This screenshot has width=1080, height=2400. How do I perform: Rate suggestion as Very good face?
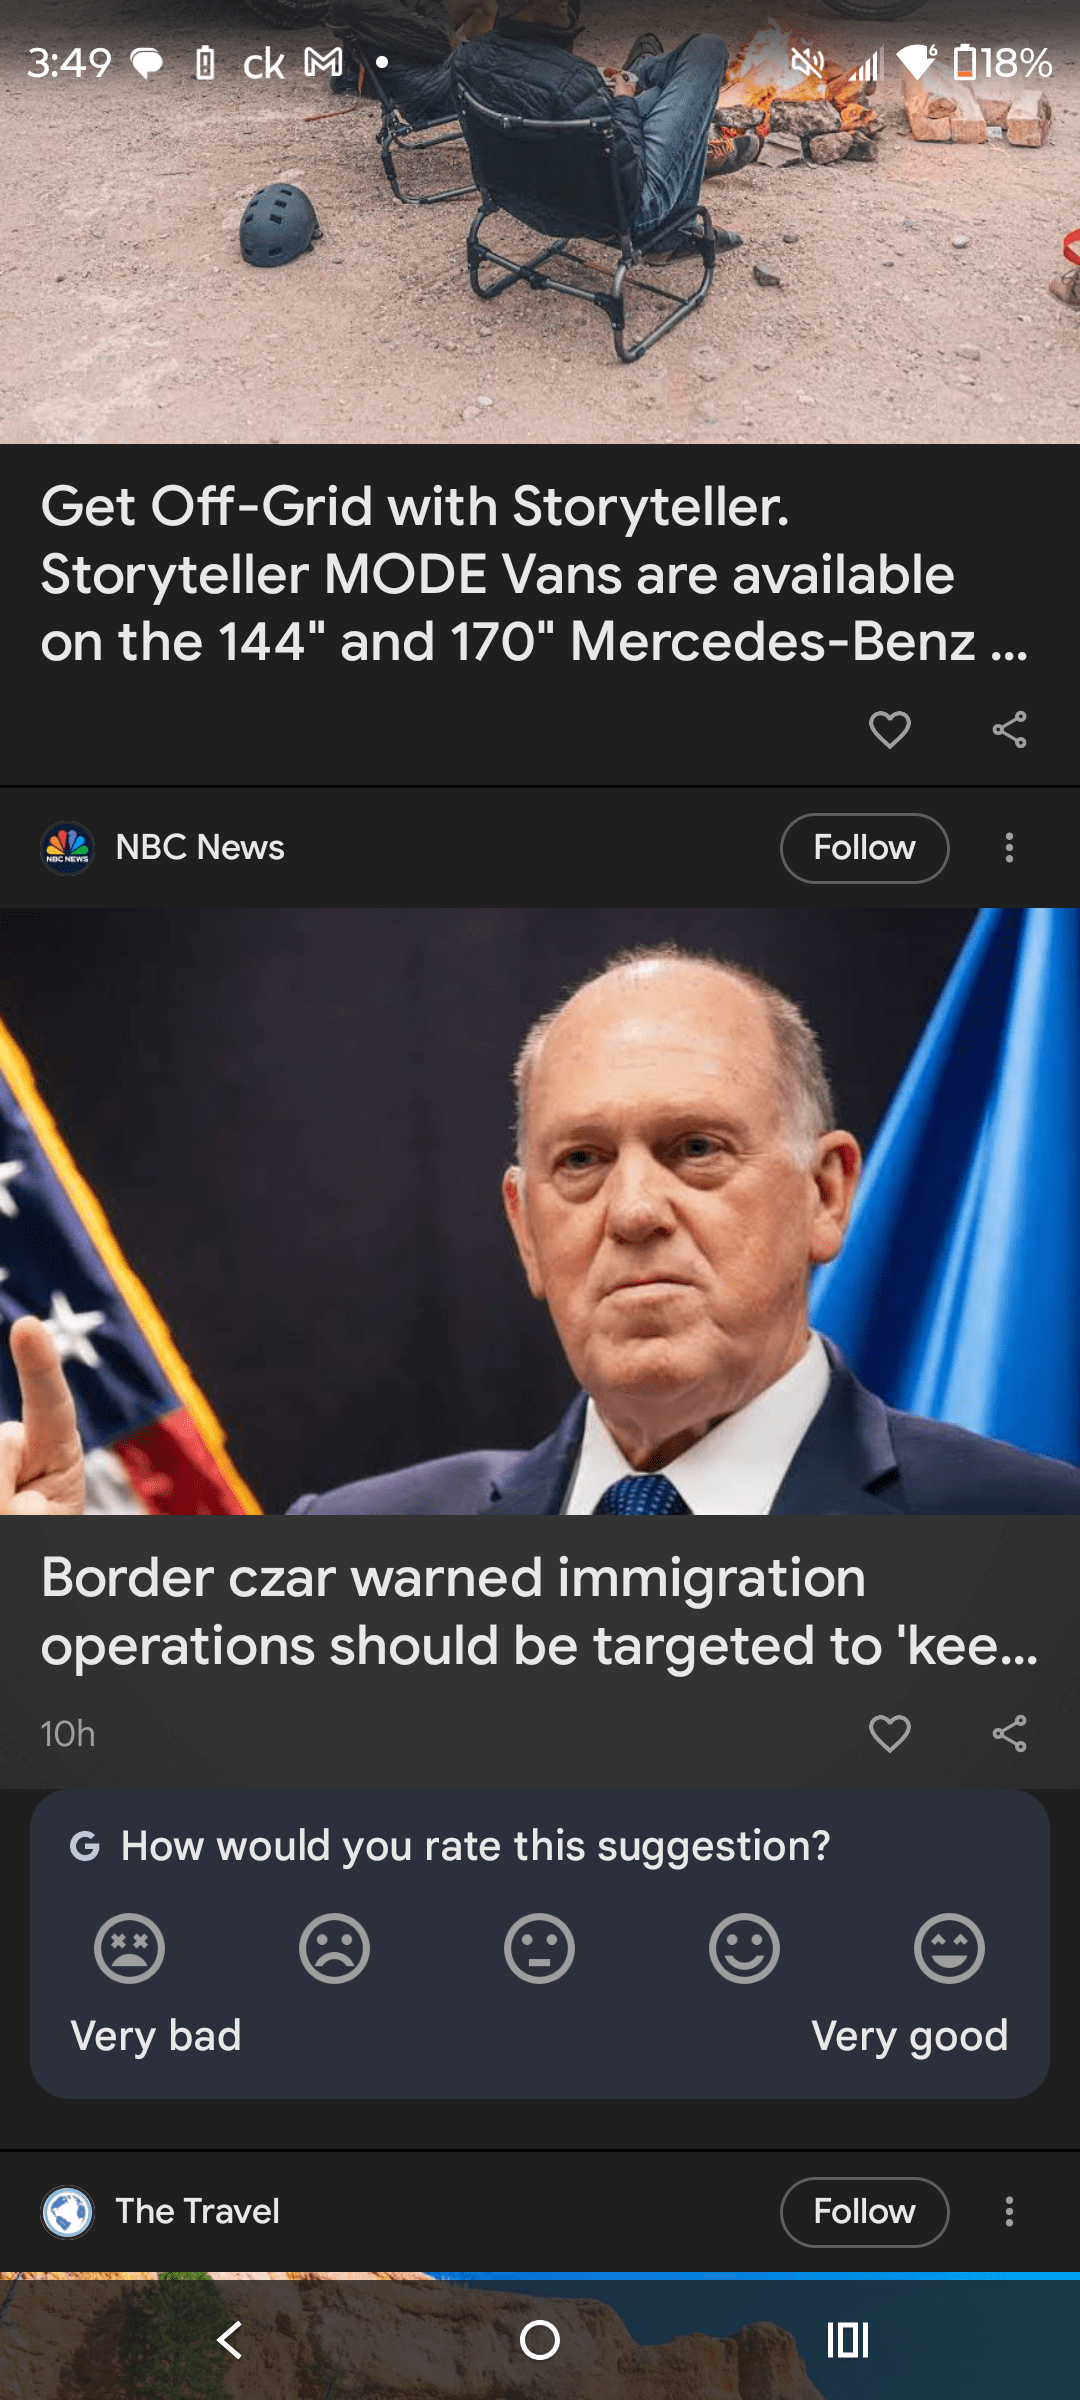click(x=949, y=1948)
